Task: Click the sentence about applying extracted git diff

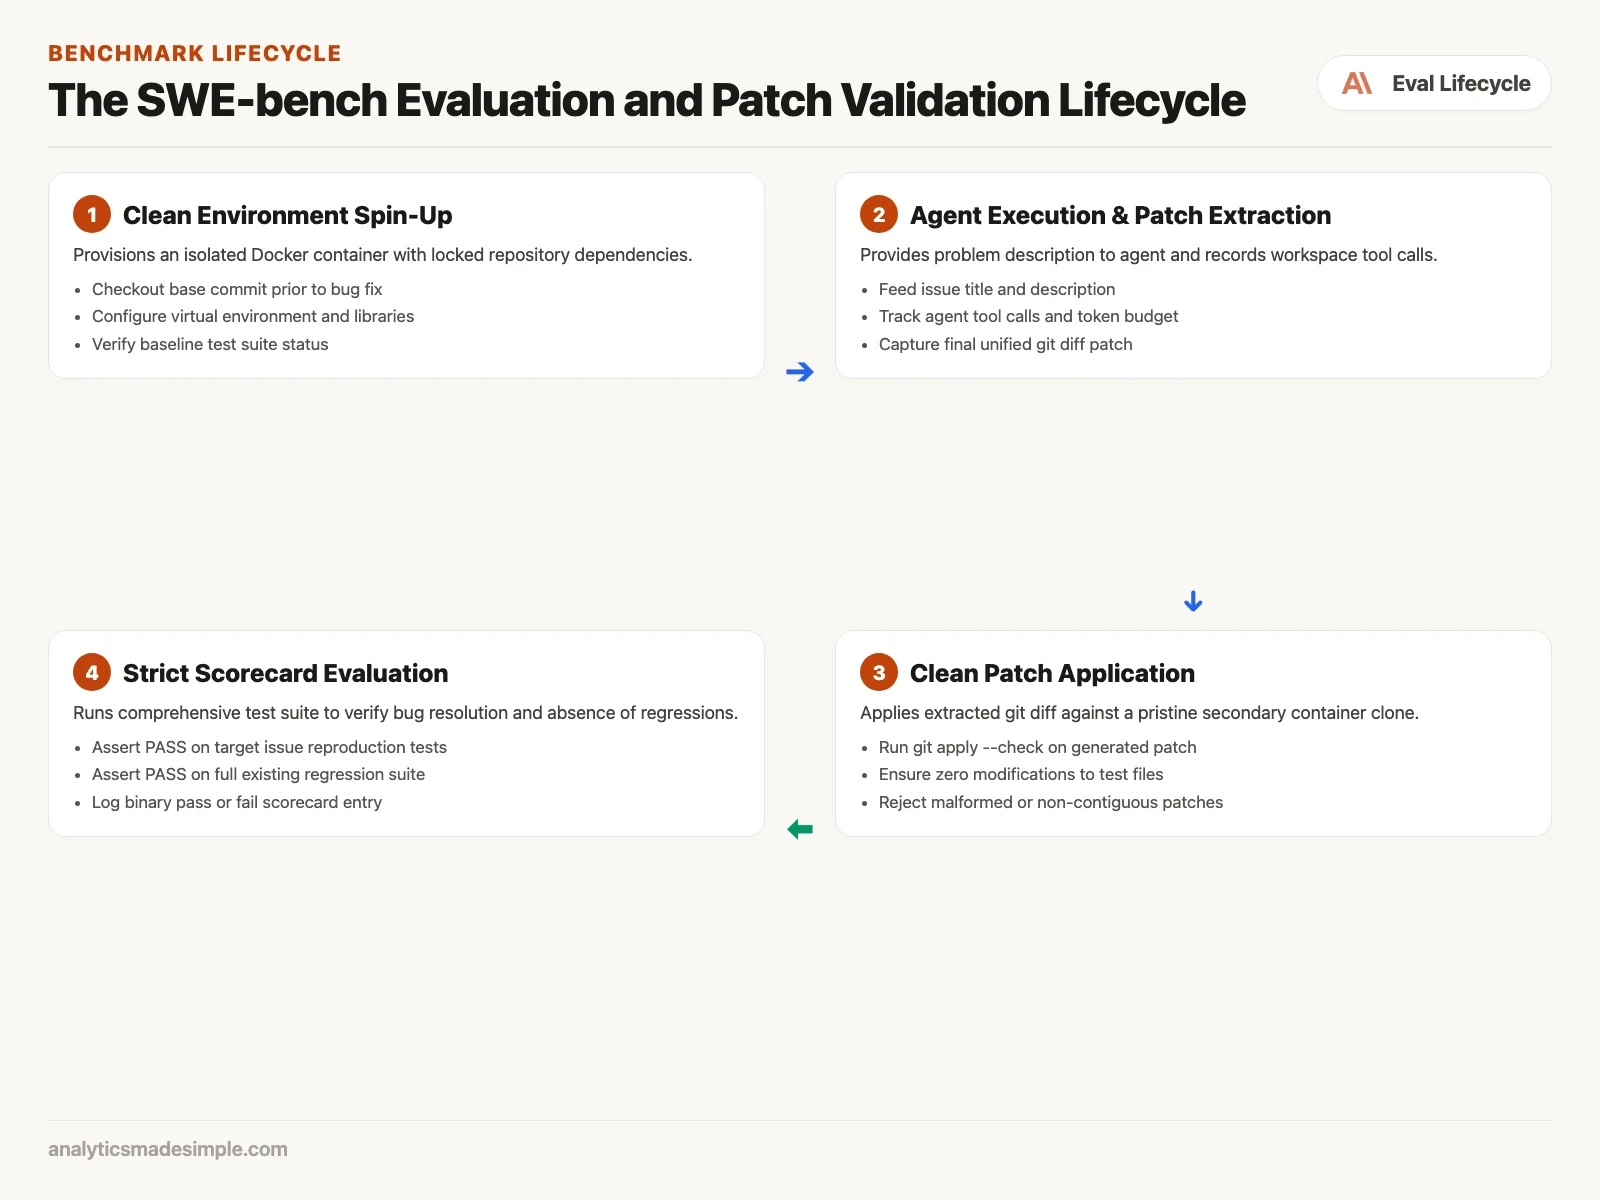Action: click(1139, 713)
